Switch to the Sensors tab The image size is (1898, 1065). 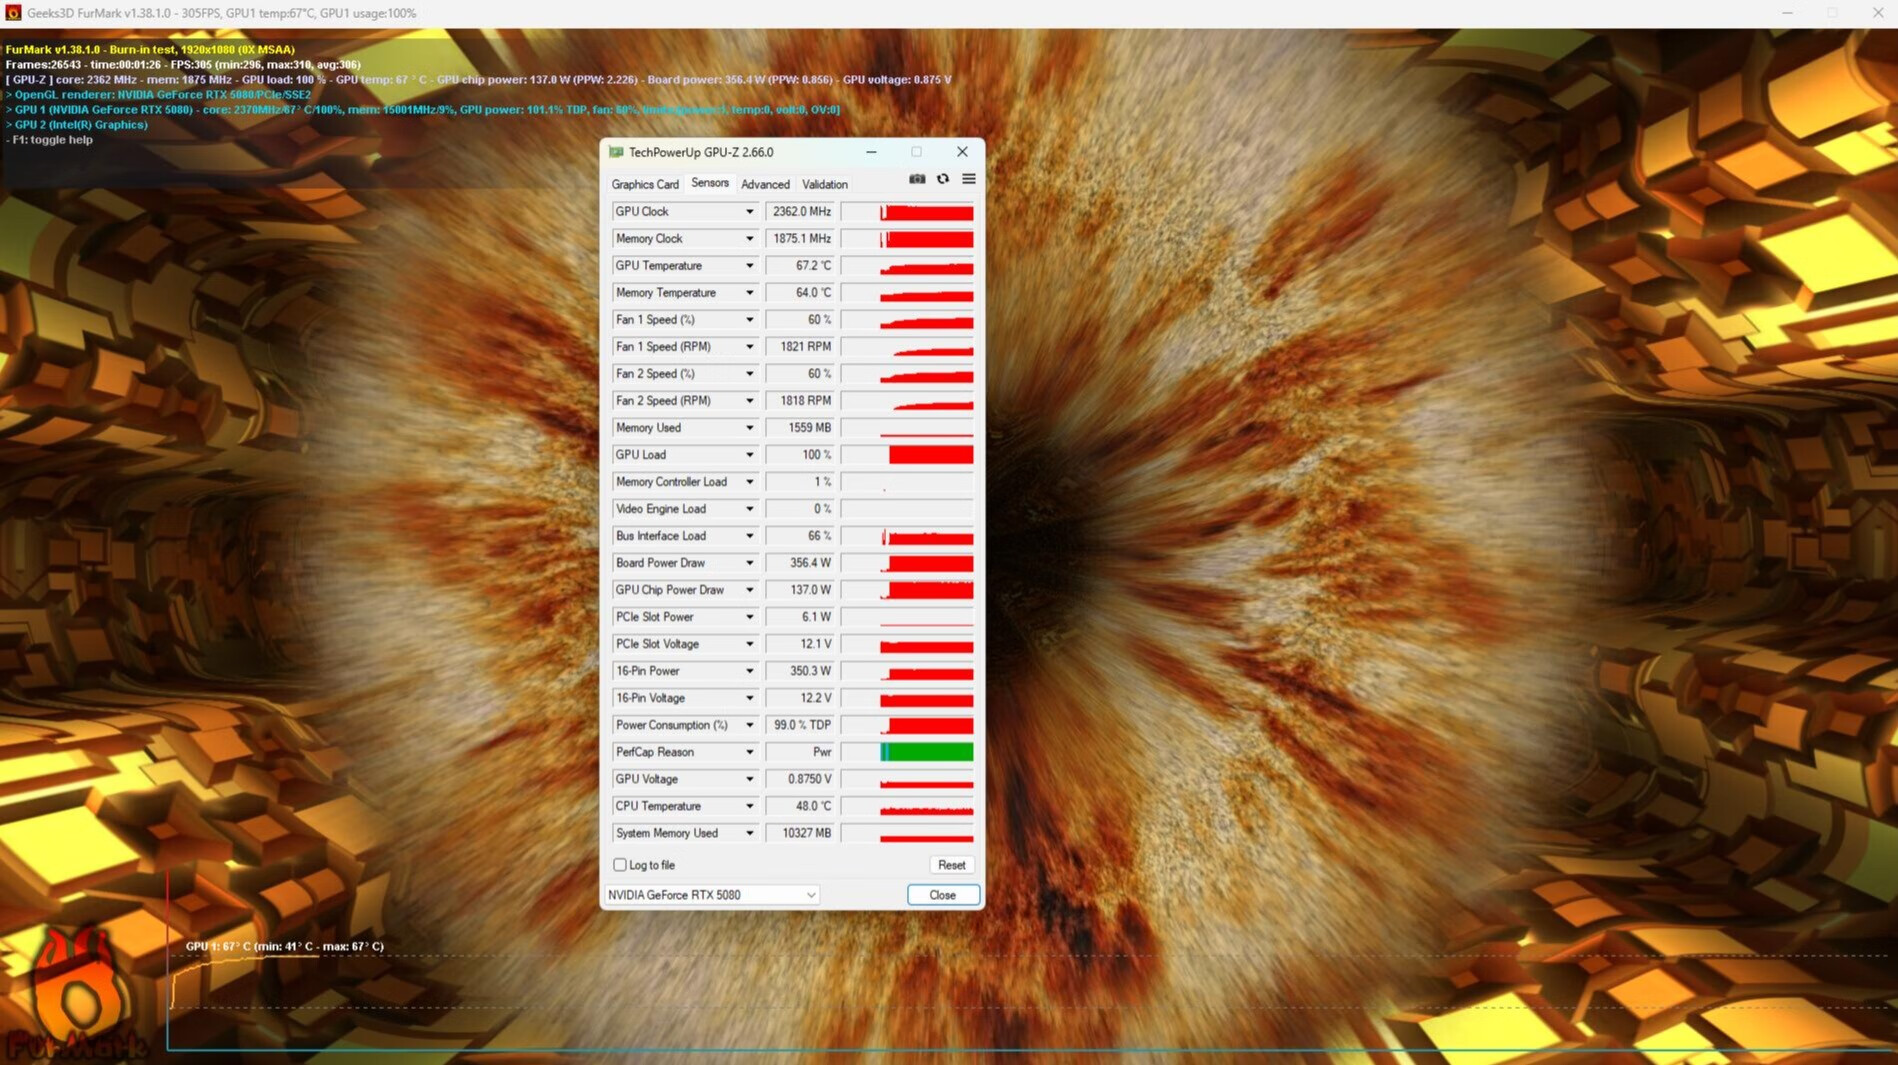pos(710,183)
